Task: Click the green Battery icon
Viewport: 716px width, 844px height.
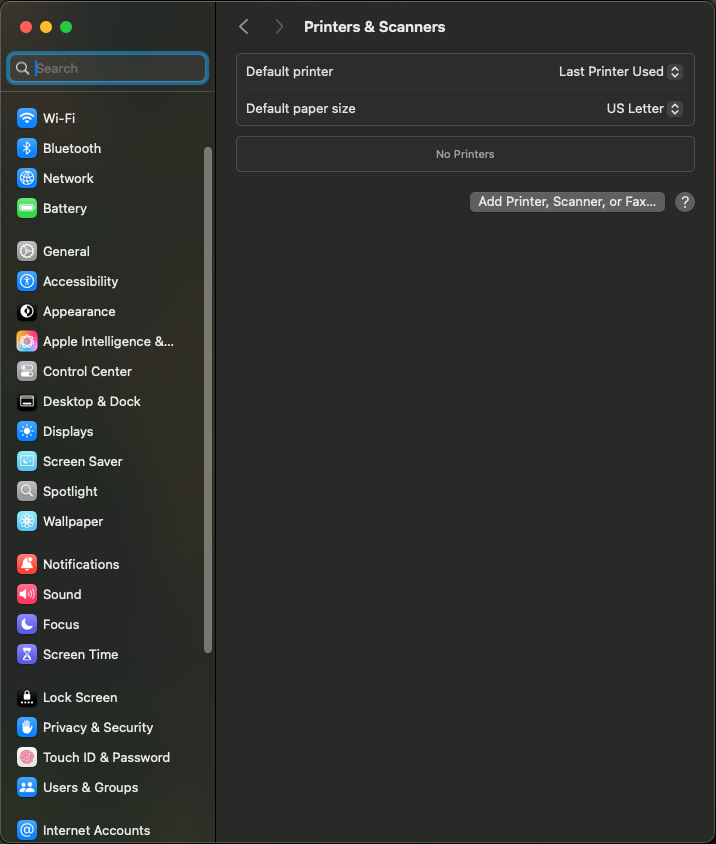Action: [27, 208]
